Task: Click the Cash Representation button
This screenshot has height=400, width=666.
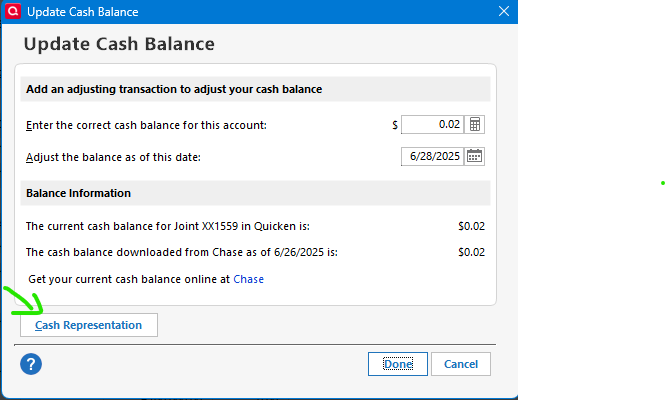Action: 89,325
